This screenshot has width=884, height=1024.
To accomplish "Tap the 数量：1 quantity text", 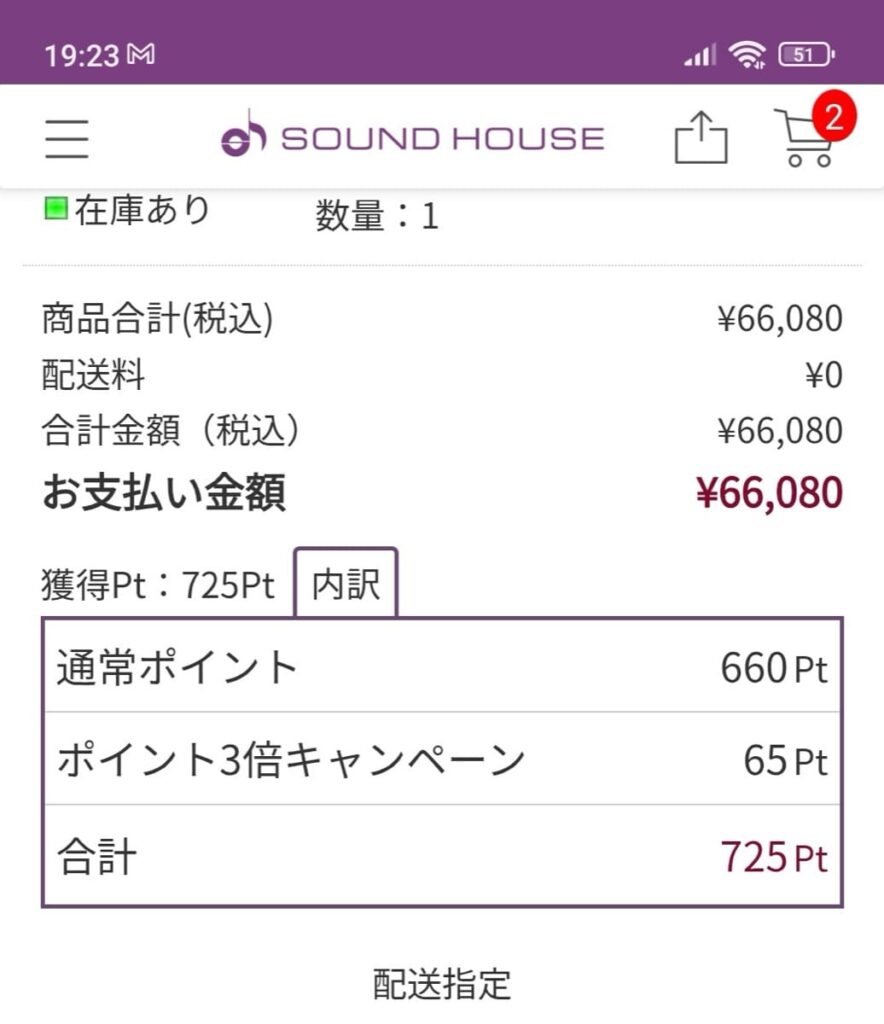I will (x=377, y=215).
